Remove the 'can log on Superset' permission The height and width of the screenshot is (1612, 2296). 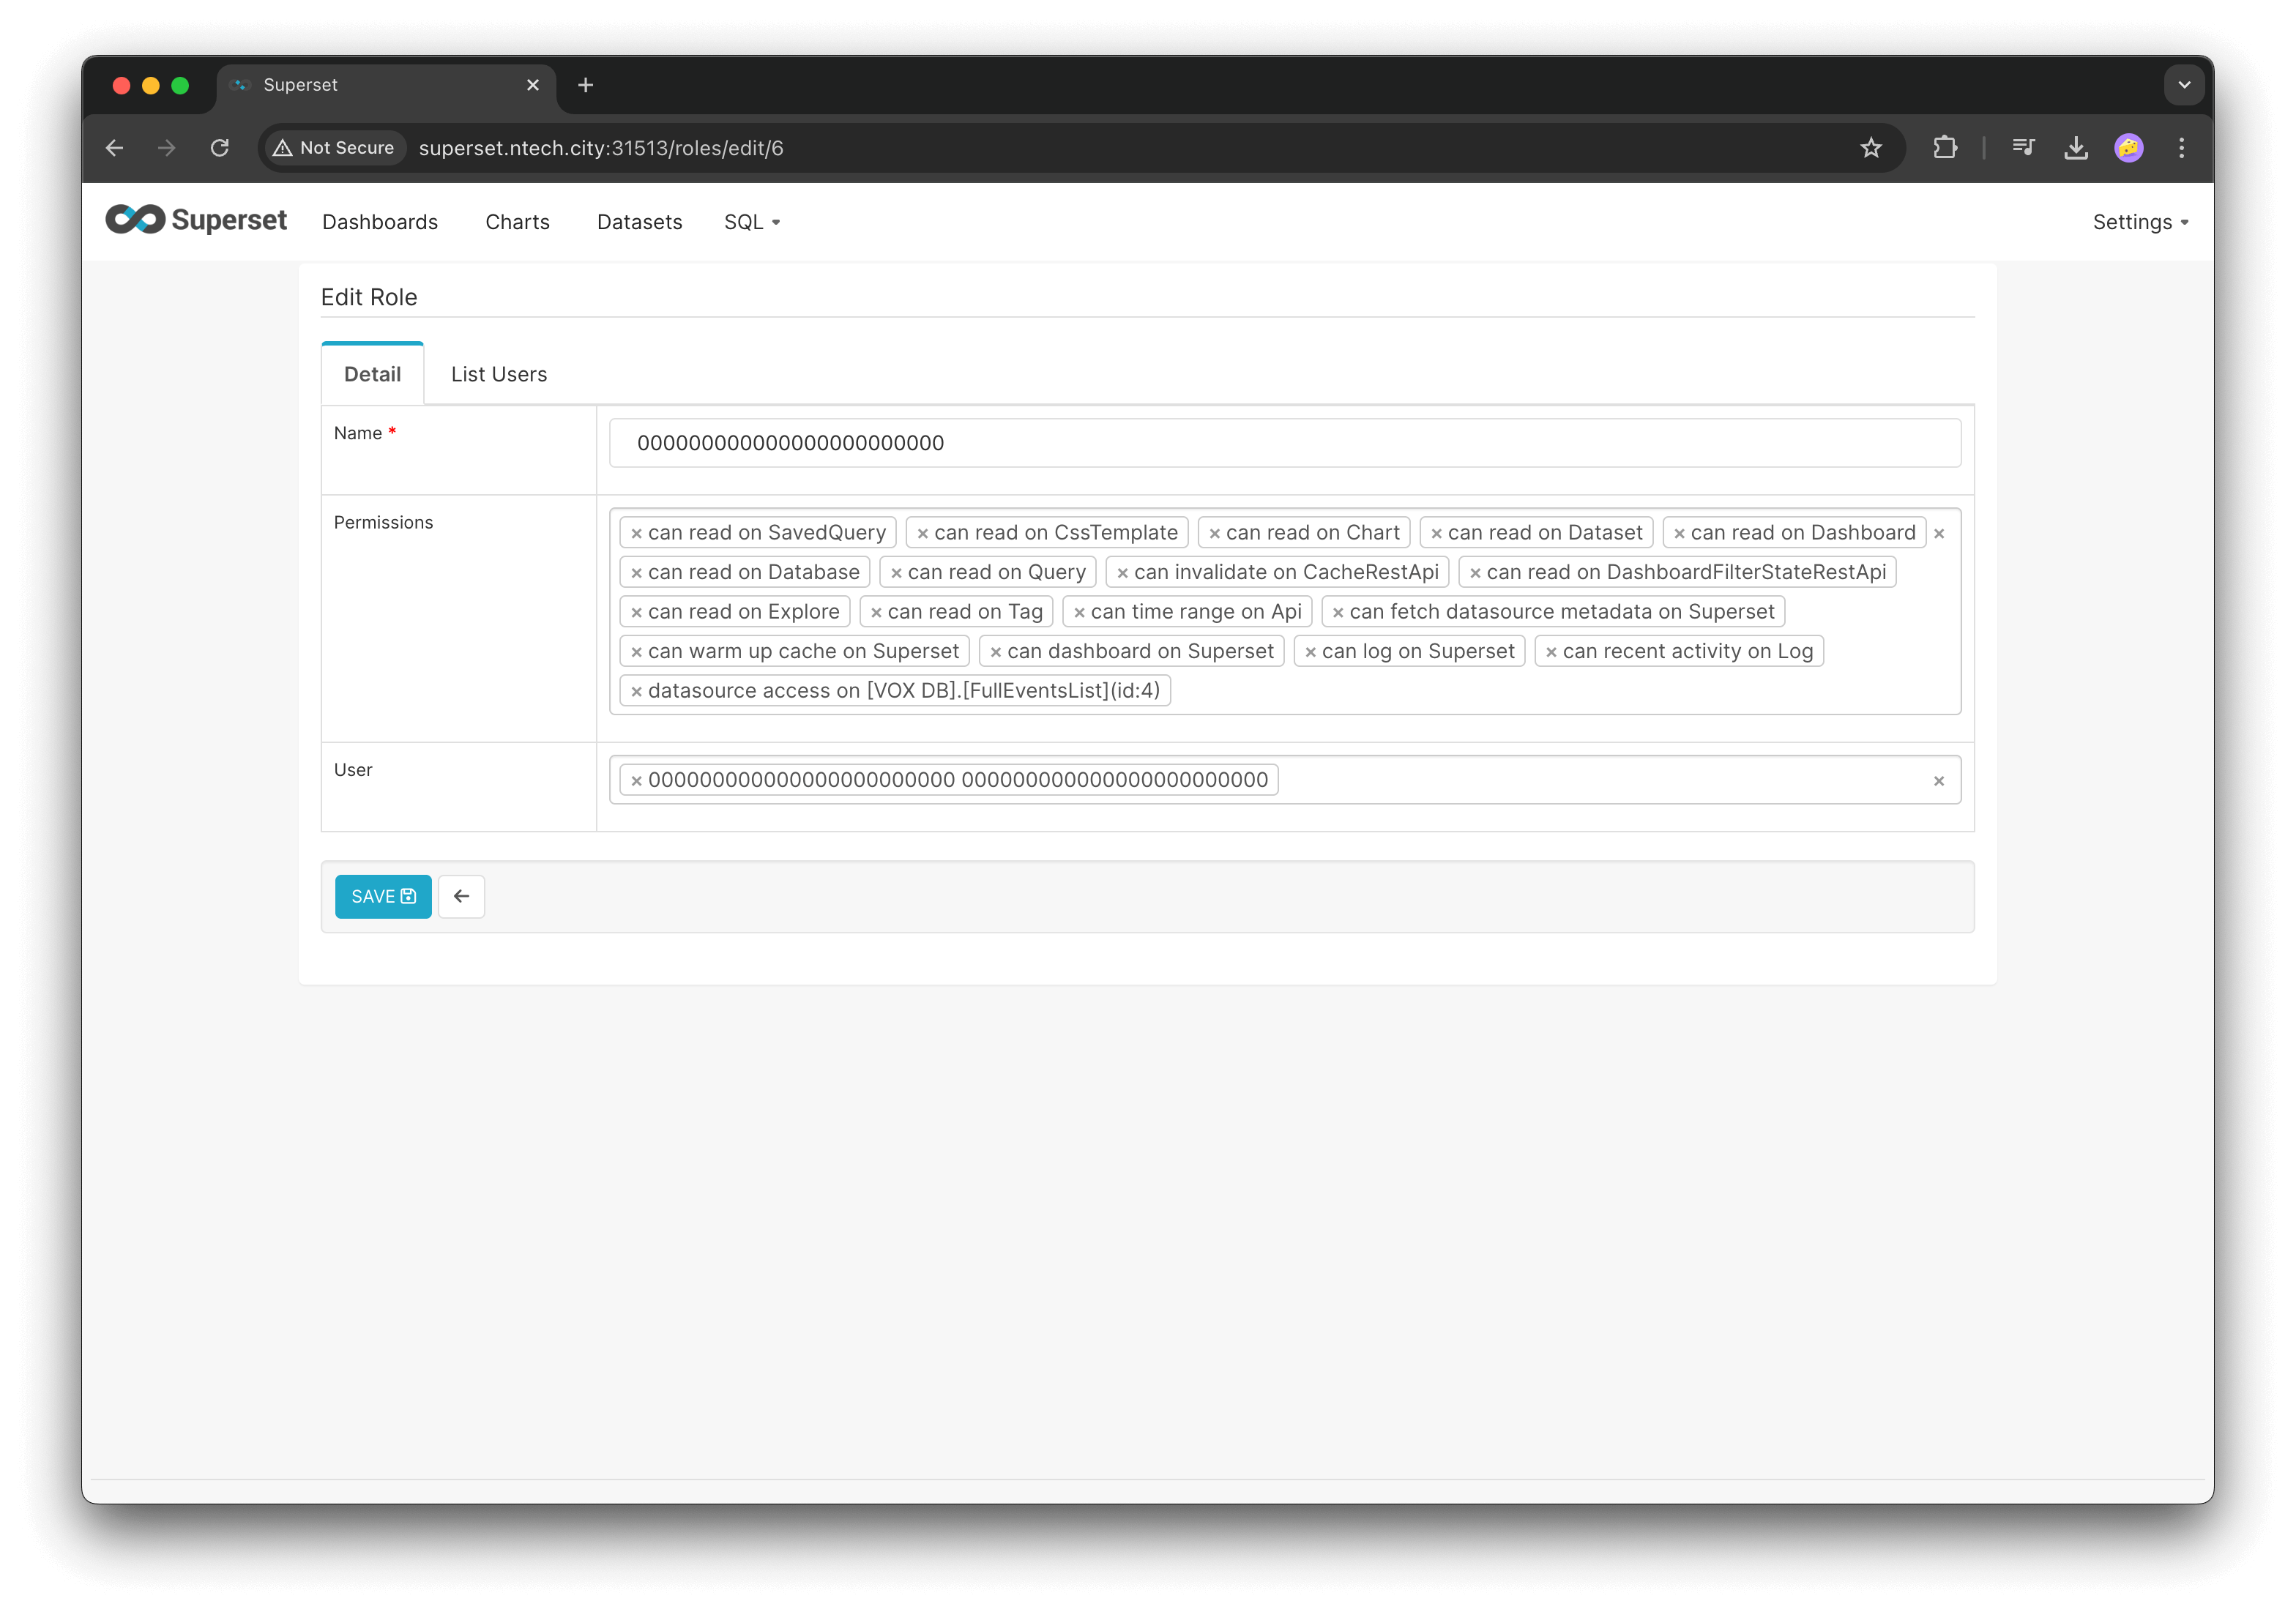(x=1310, y=652)
